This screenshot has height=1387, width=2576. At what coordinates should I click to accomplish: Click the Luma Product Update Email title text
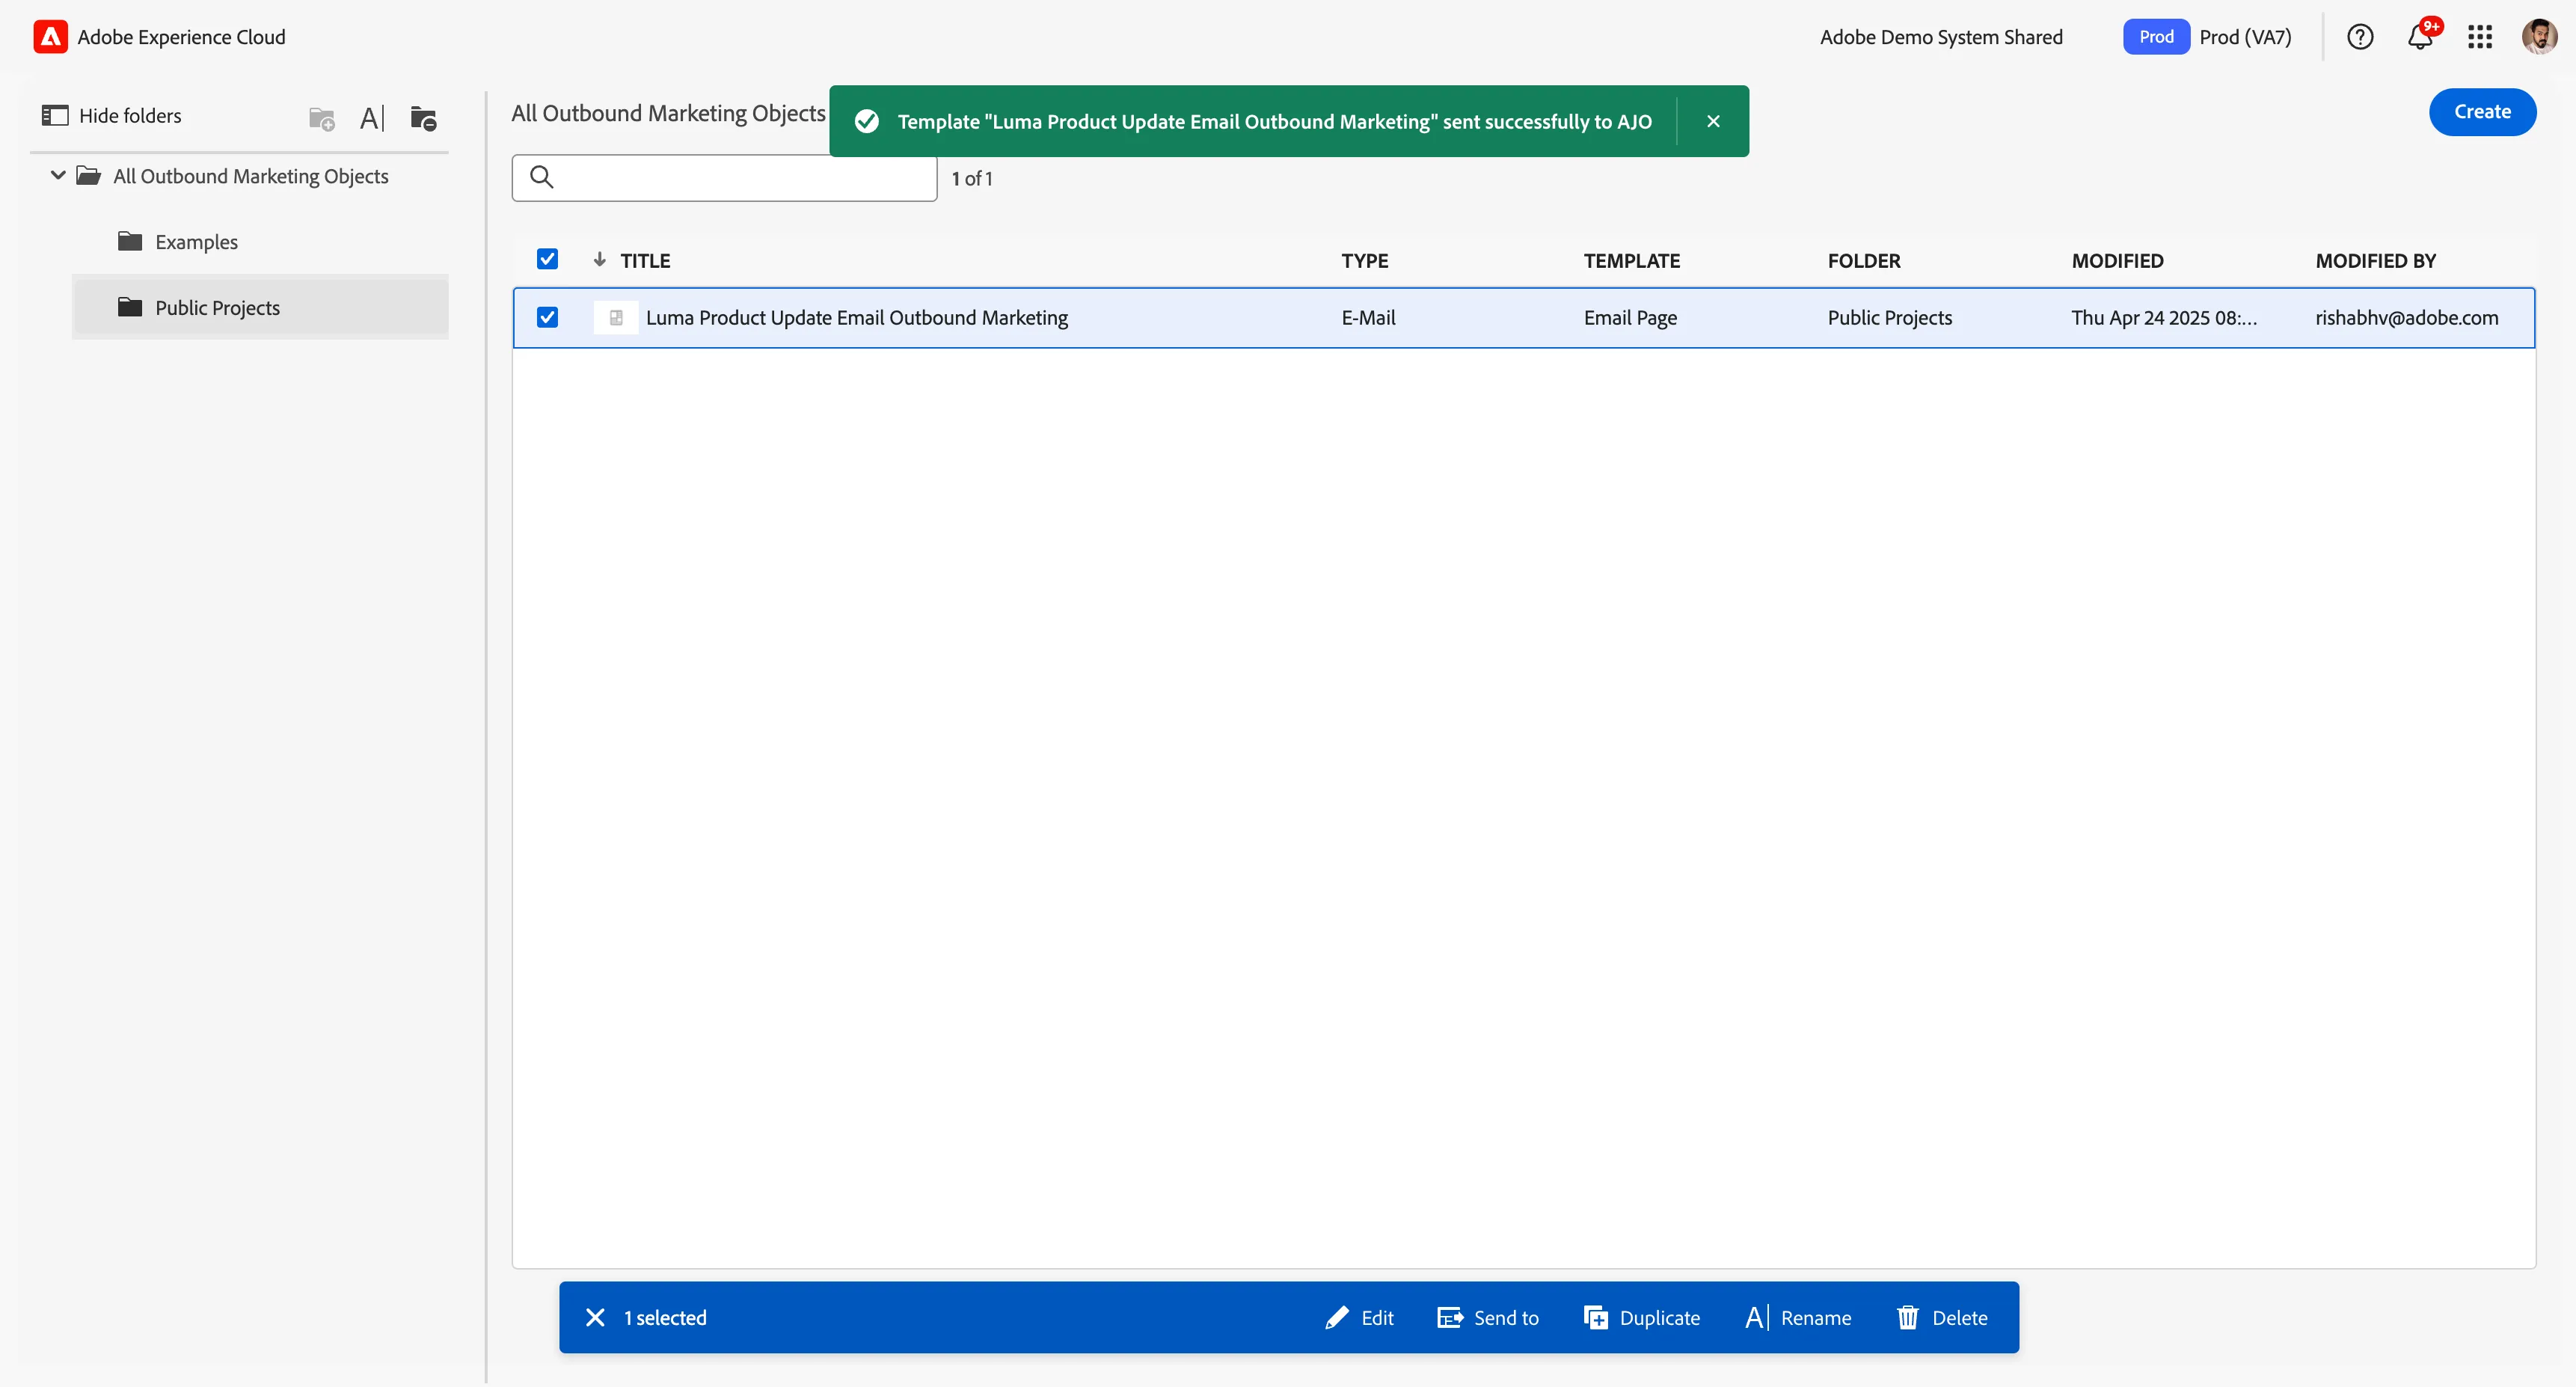(857, 318)
